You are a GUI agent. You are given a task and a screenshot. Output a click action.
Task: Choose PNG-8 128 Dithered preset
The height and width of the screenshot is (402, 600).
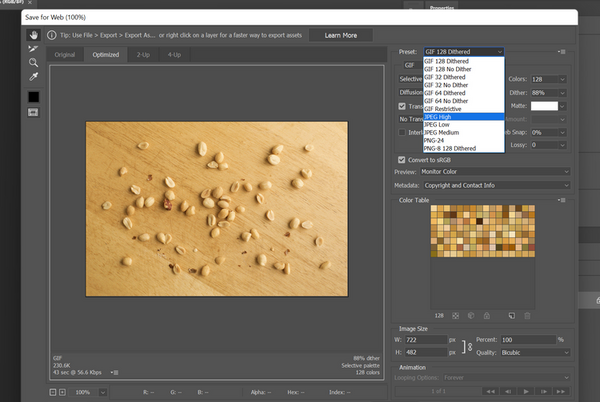(x=464, y=148)
